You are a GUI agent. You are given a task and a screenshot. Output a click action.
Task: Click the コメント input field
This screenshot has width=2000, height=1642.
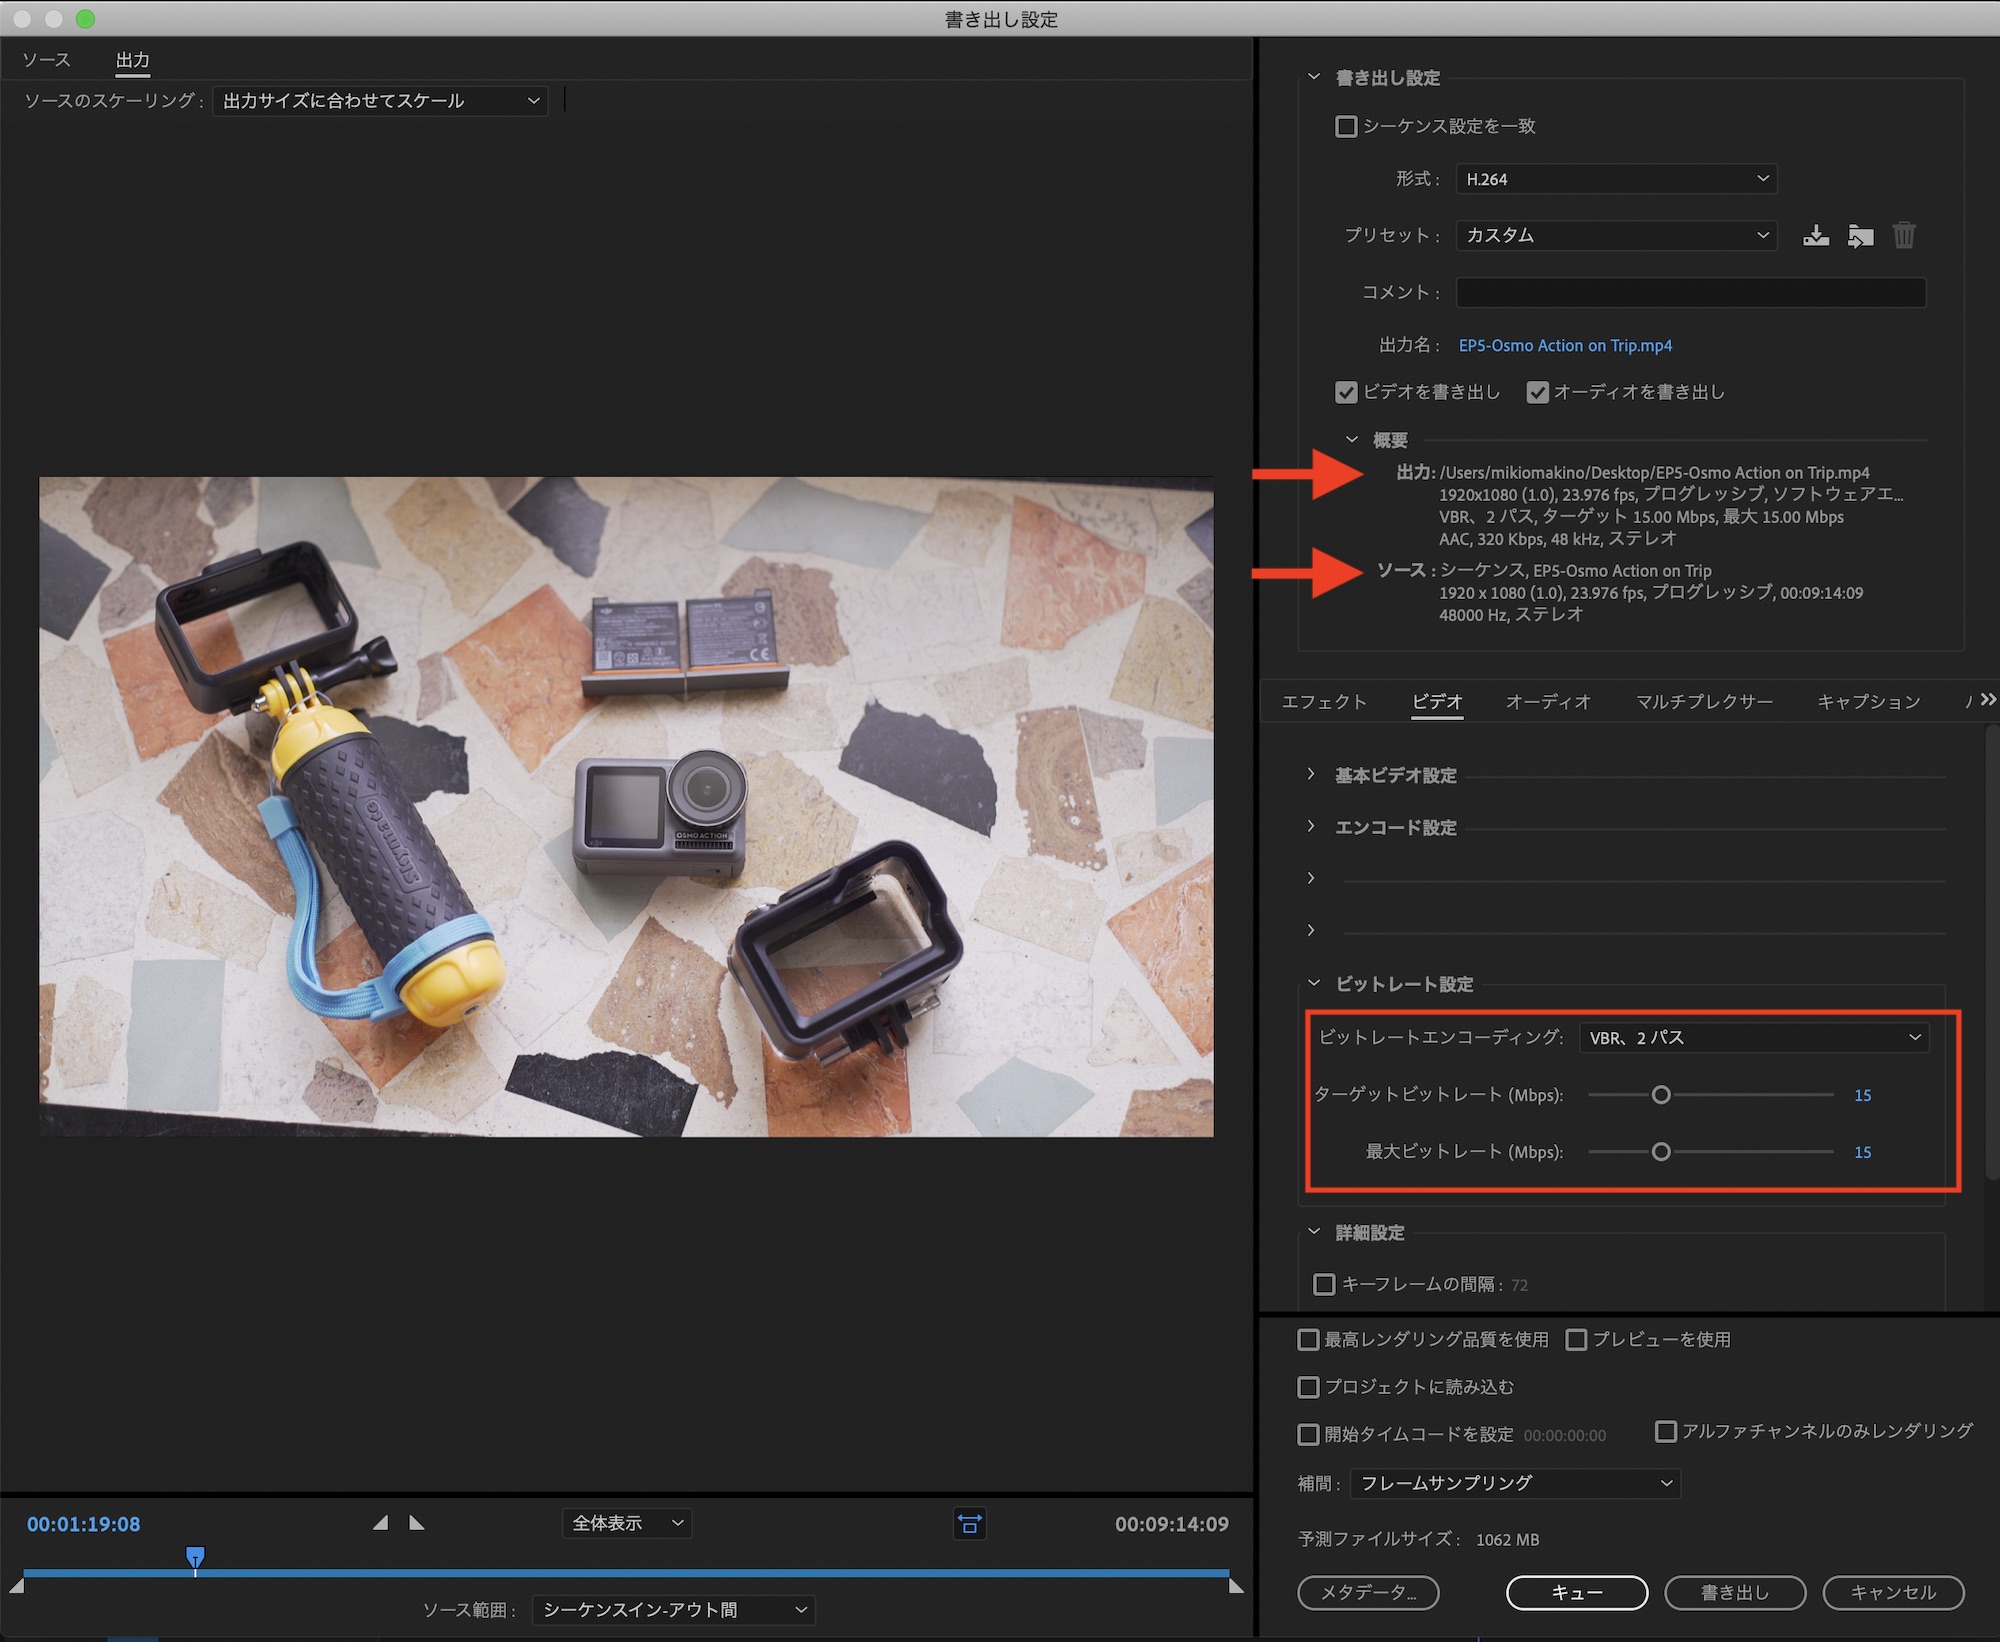(1690, 292)
